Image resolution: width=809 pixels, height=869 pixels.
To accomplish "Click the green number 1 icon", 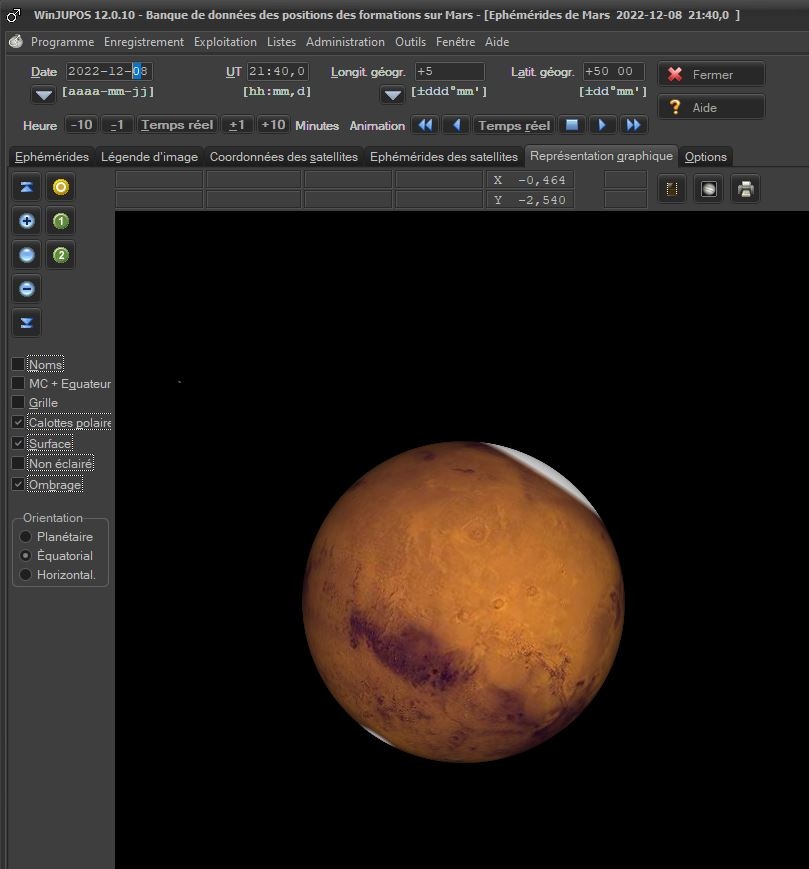I will [61, 221].
